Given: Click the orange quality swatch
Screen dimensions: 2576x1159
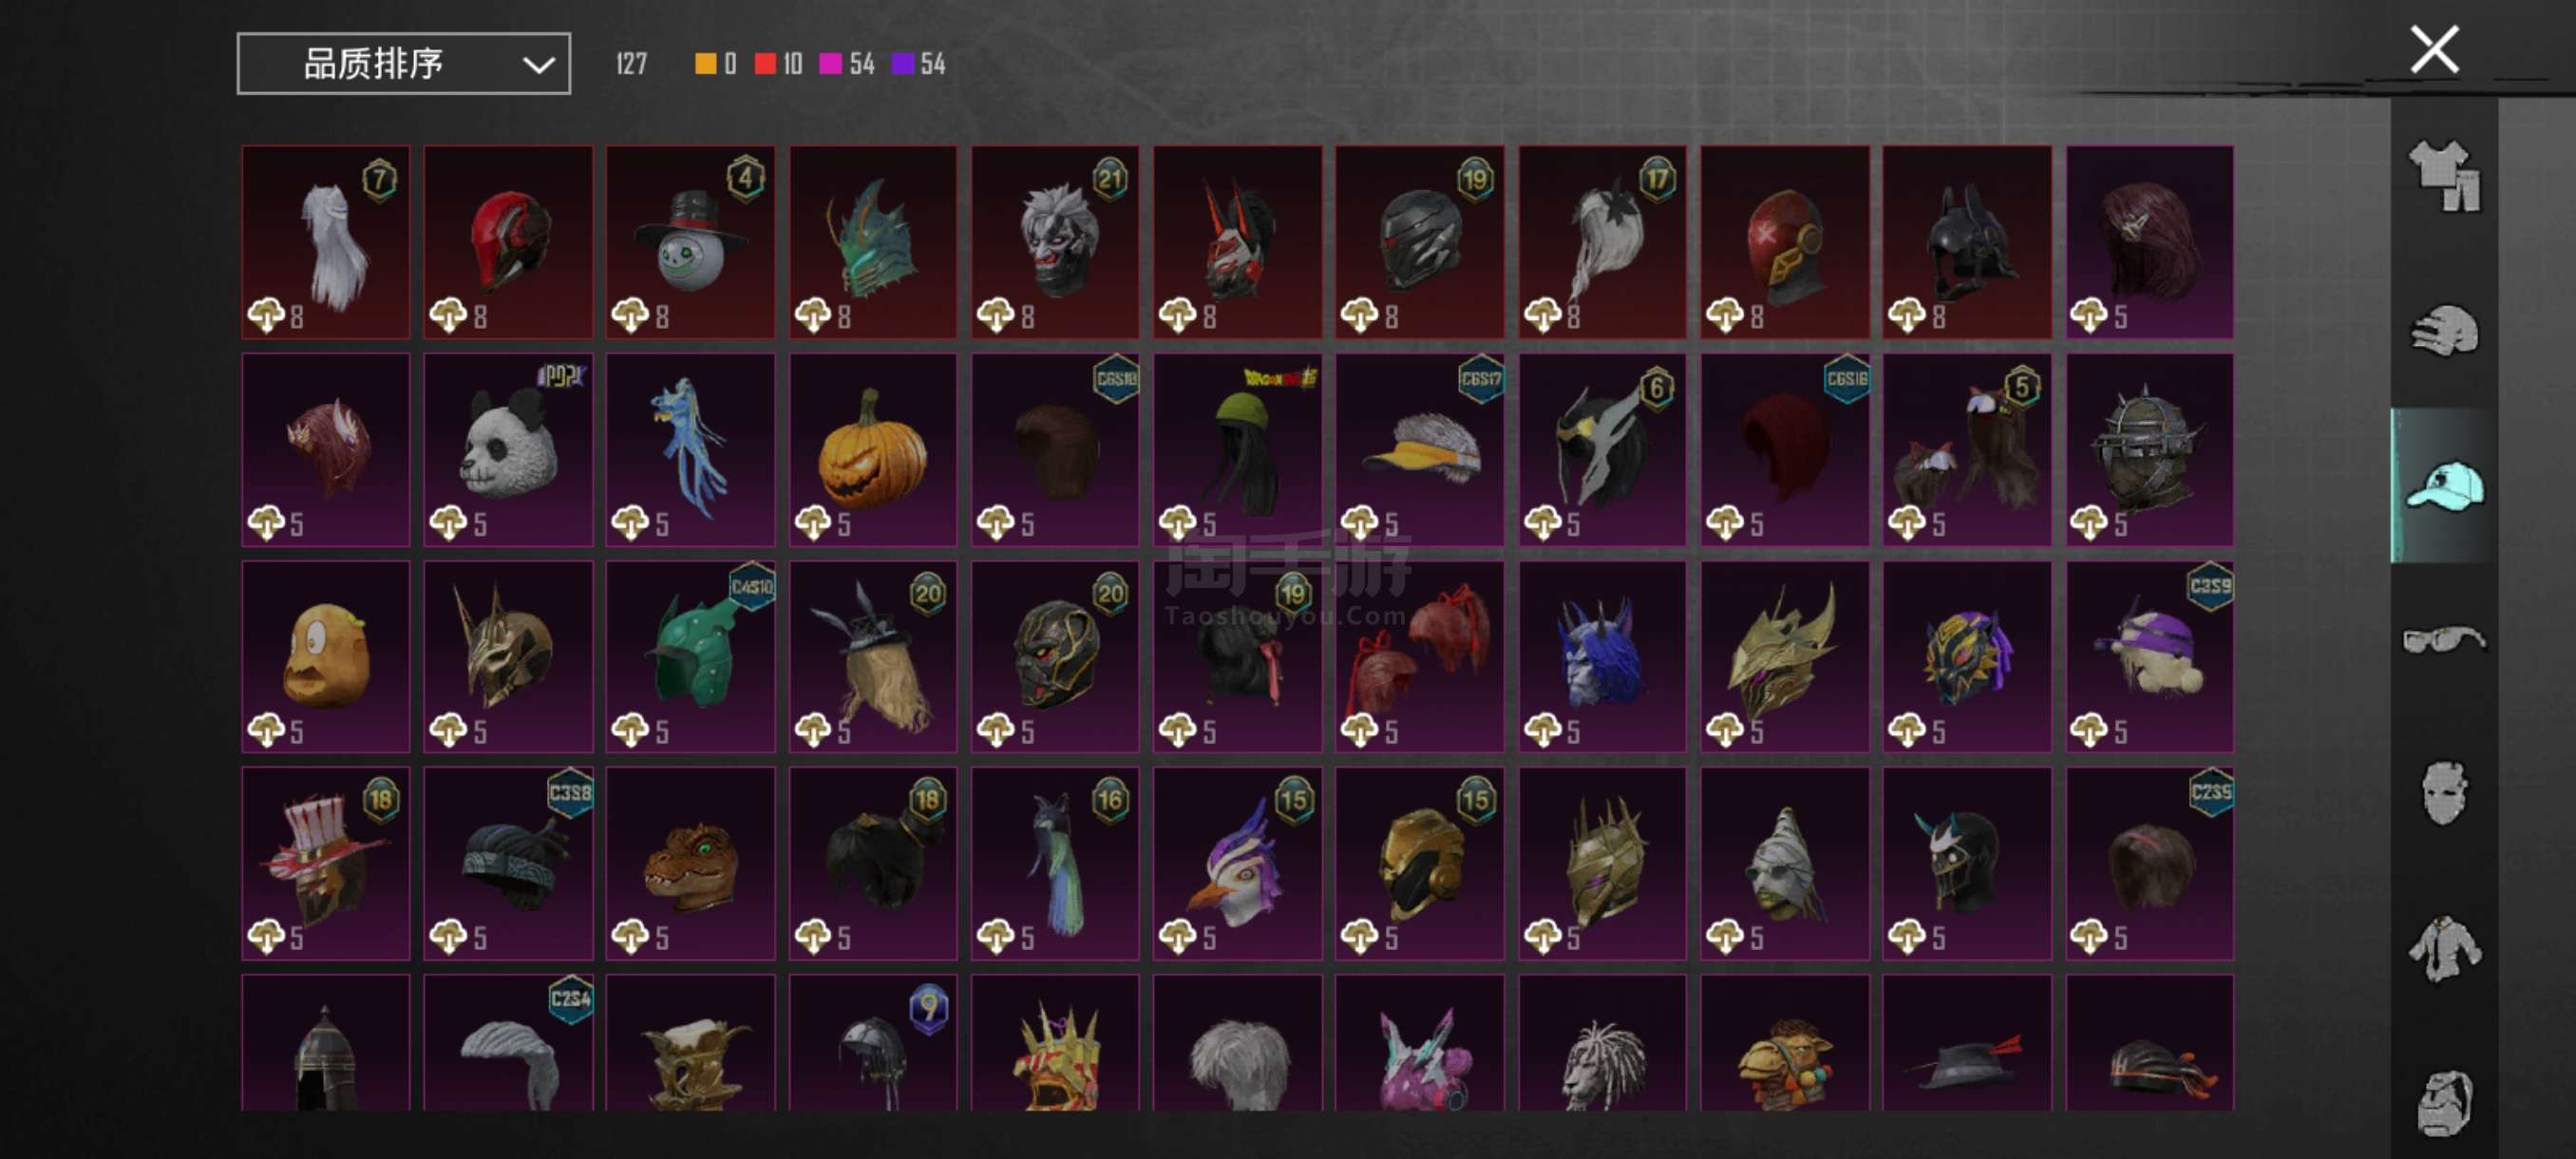Looking at the screenshot, I should (x=705, y=64).
